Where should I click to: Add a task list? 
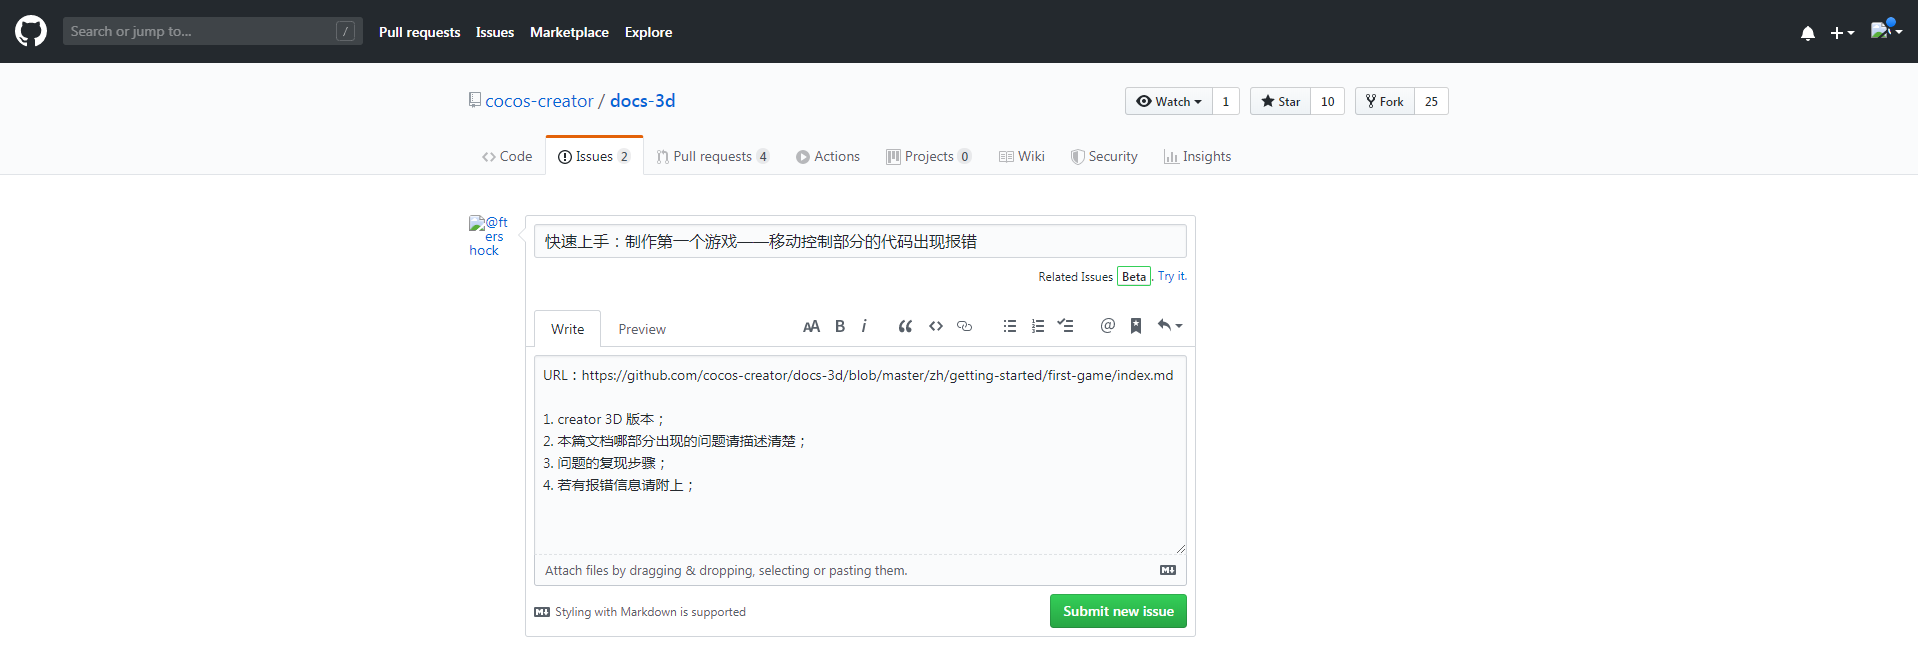(1066, 326)
